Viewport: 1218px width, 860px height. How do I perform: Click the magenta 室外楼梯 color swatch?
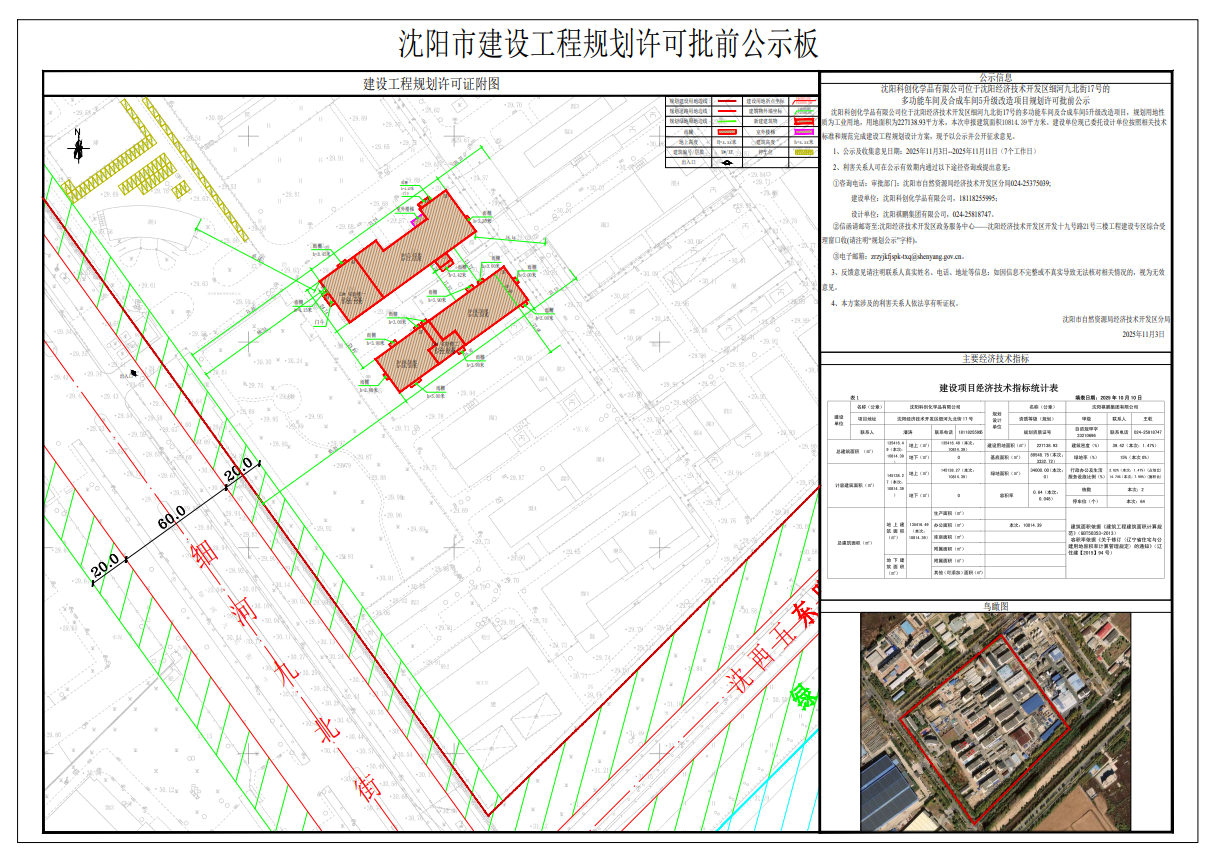tap(806, 132)
